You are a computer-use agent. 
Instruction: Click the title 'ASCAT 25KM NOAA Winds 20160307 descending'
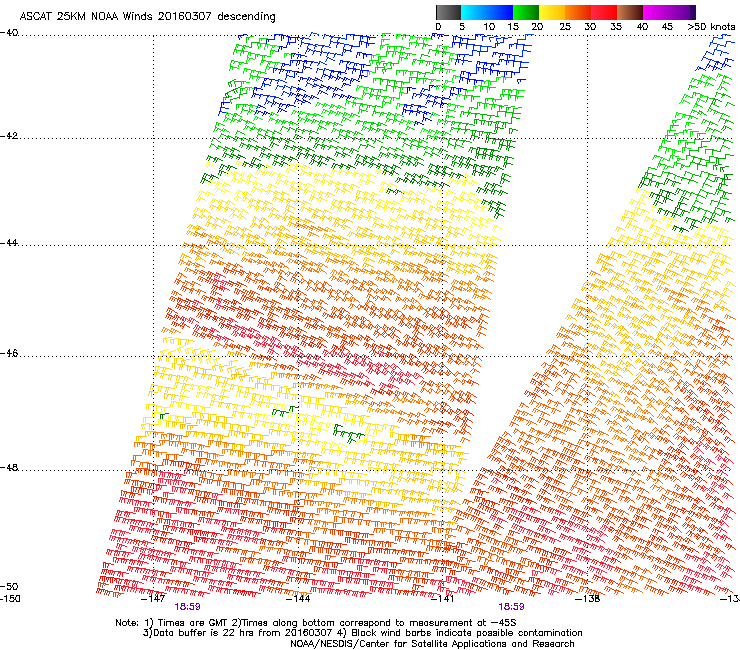147,17
